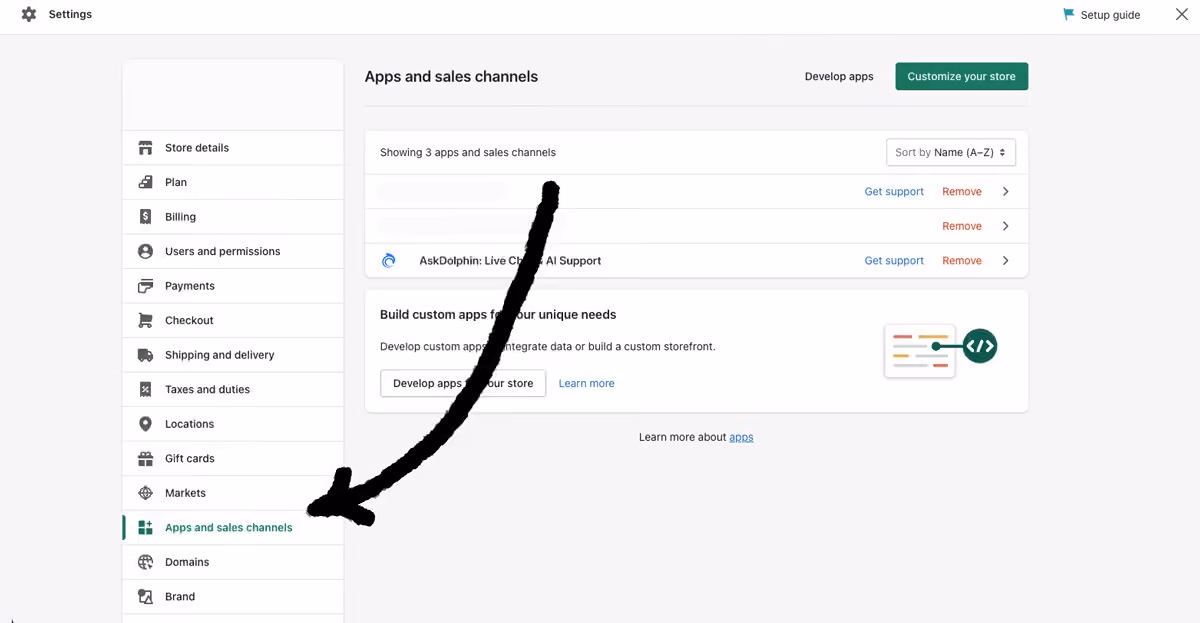Expand the second app row chevron
The image size is (1200, 623).
click(1005, 226)
